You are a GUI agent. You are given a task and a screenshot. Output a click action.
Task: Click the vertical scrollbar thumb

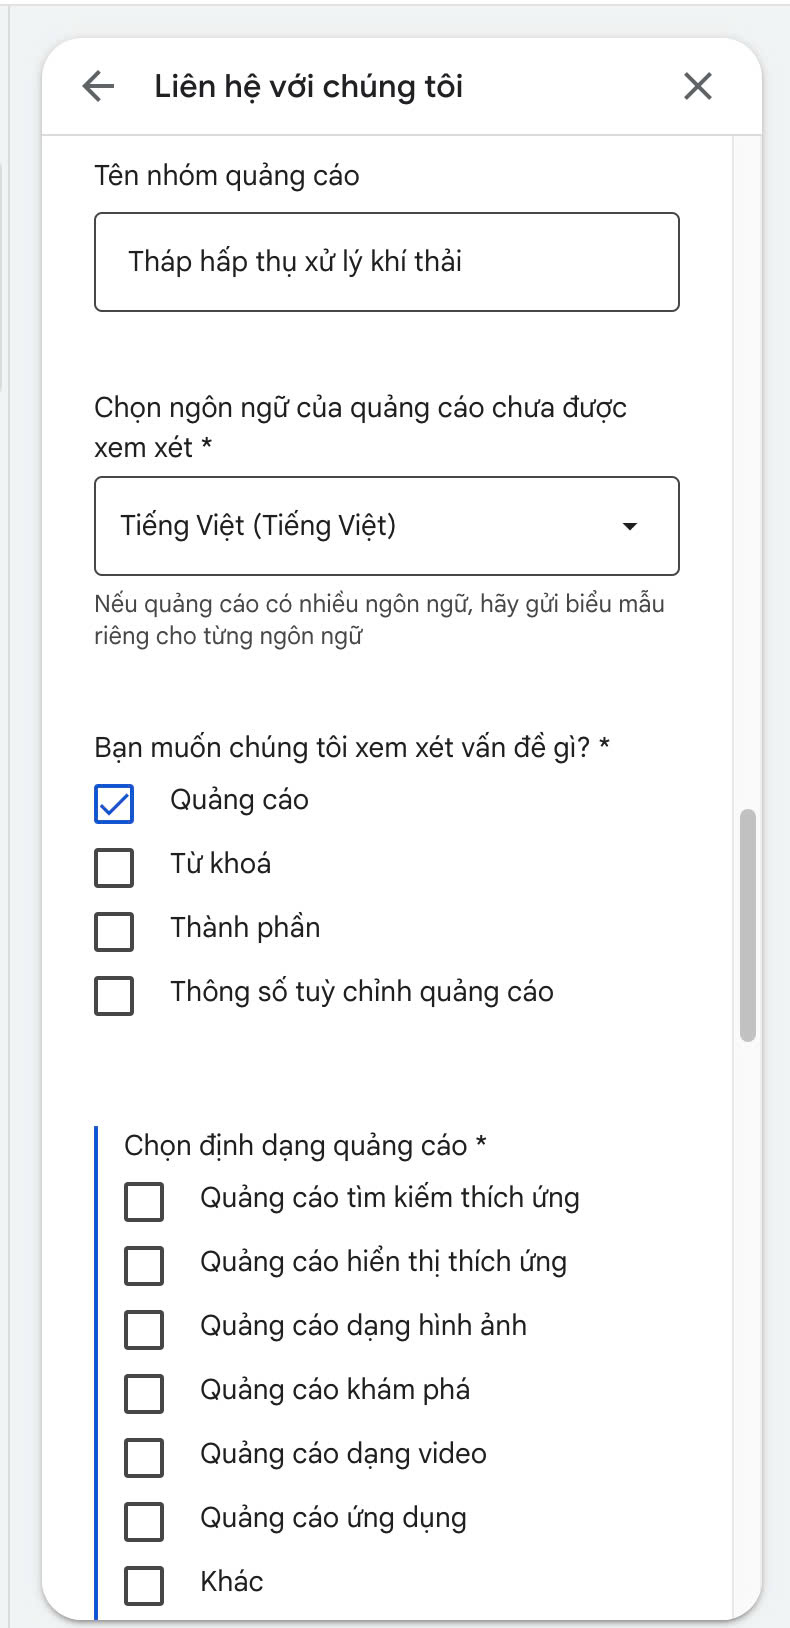coord(748,925)
